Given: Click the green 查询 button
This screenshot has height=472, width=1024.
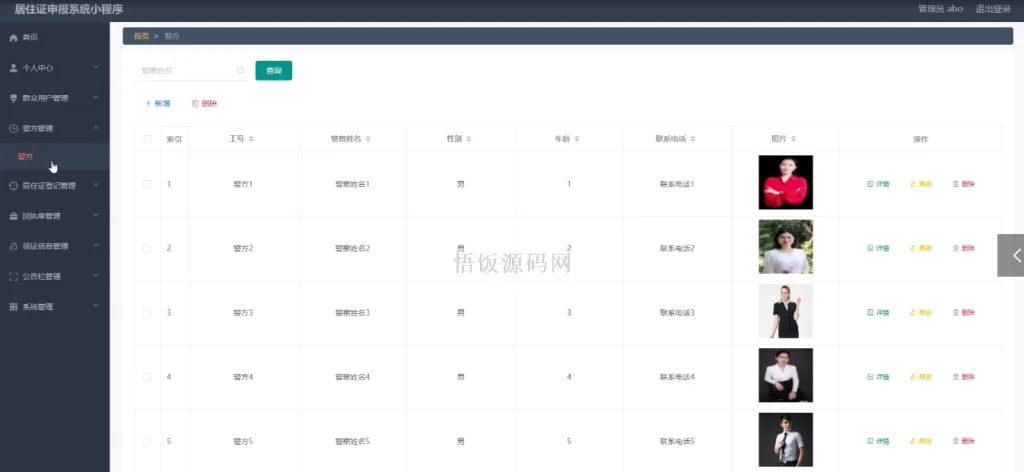Looking at the screenshot, I should coord(274,71).
